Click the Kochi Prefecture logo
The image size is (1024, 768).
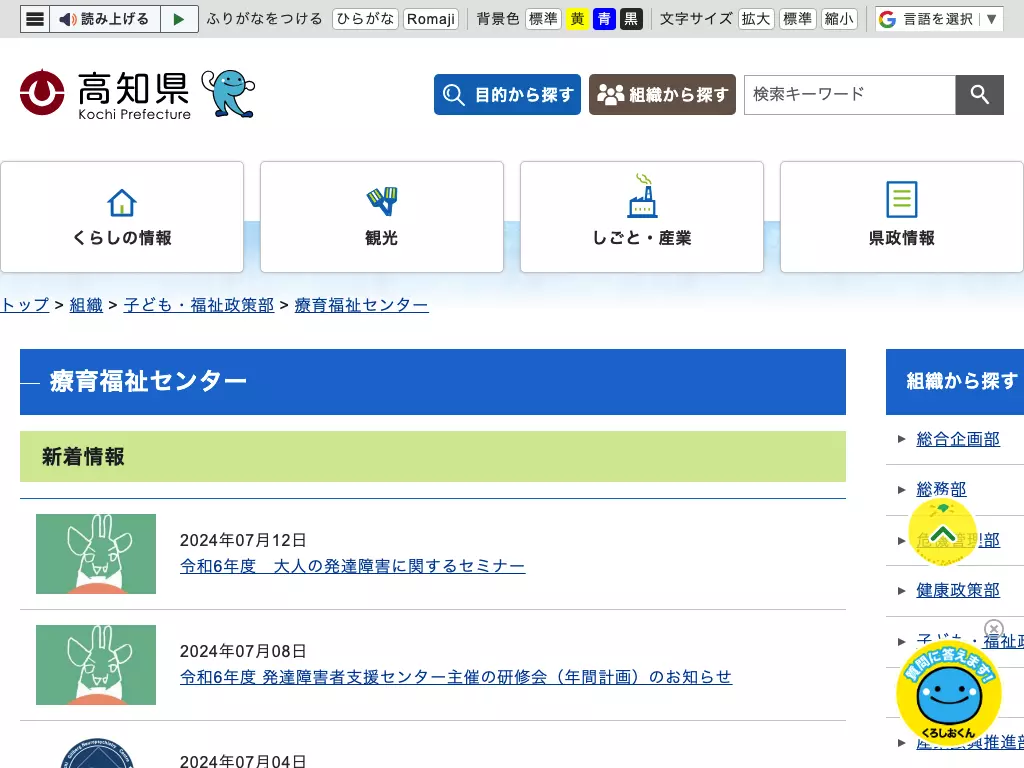point(105,95)
